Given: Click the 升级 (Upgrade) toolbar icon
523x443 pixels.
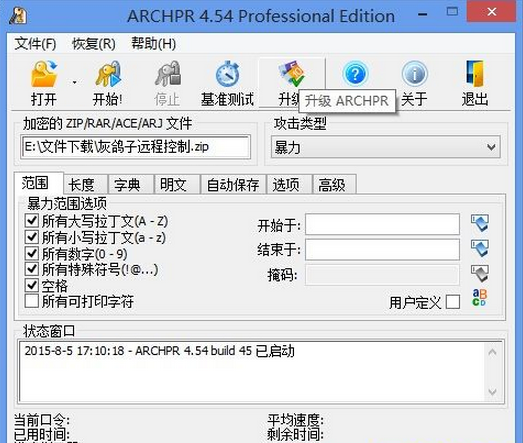Looking at the screenshot, I should pos(292,73).
